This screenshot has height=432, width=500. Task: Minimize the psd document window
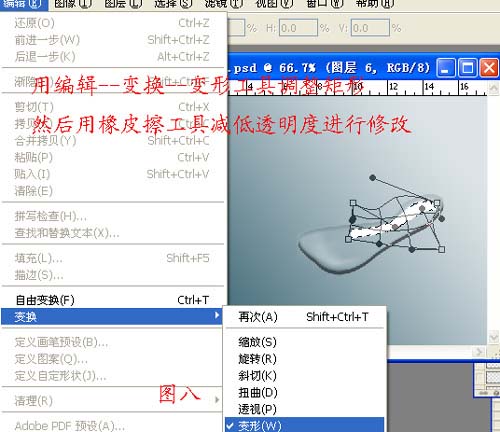[x=445, y=68]
